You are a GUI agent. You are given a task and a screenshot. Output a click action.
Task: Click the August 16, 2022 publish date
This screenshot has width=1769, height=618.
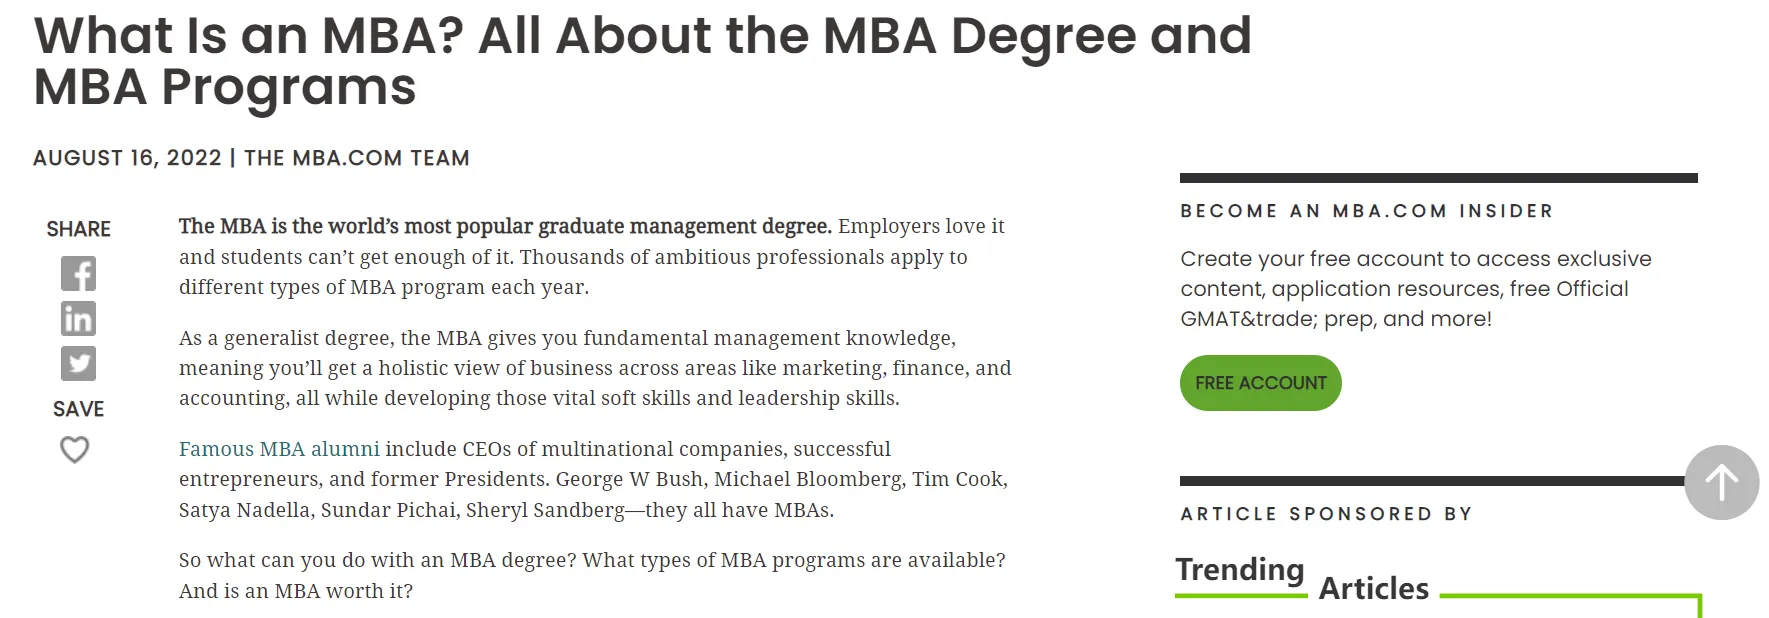tap(127, 158)
